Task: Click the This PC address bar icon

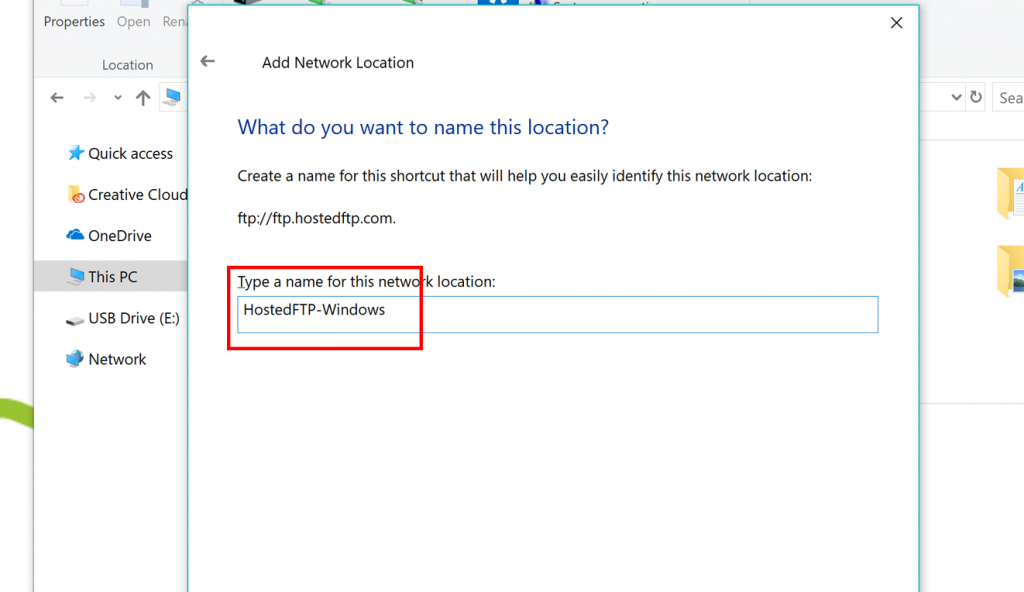Action: point(172,97)
